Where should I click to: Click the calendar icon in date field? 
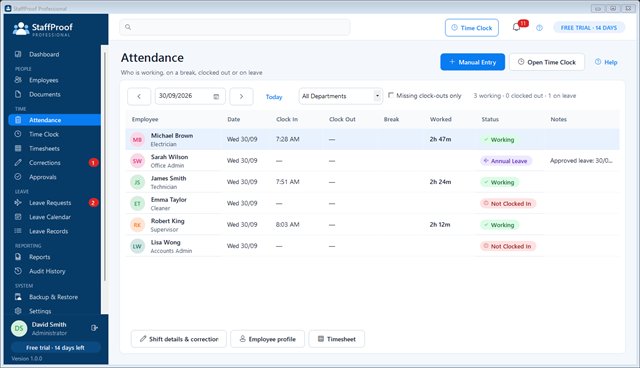pyautogui.click(x=216, y=96)
